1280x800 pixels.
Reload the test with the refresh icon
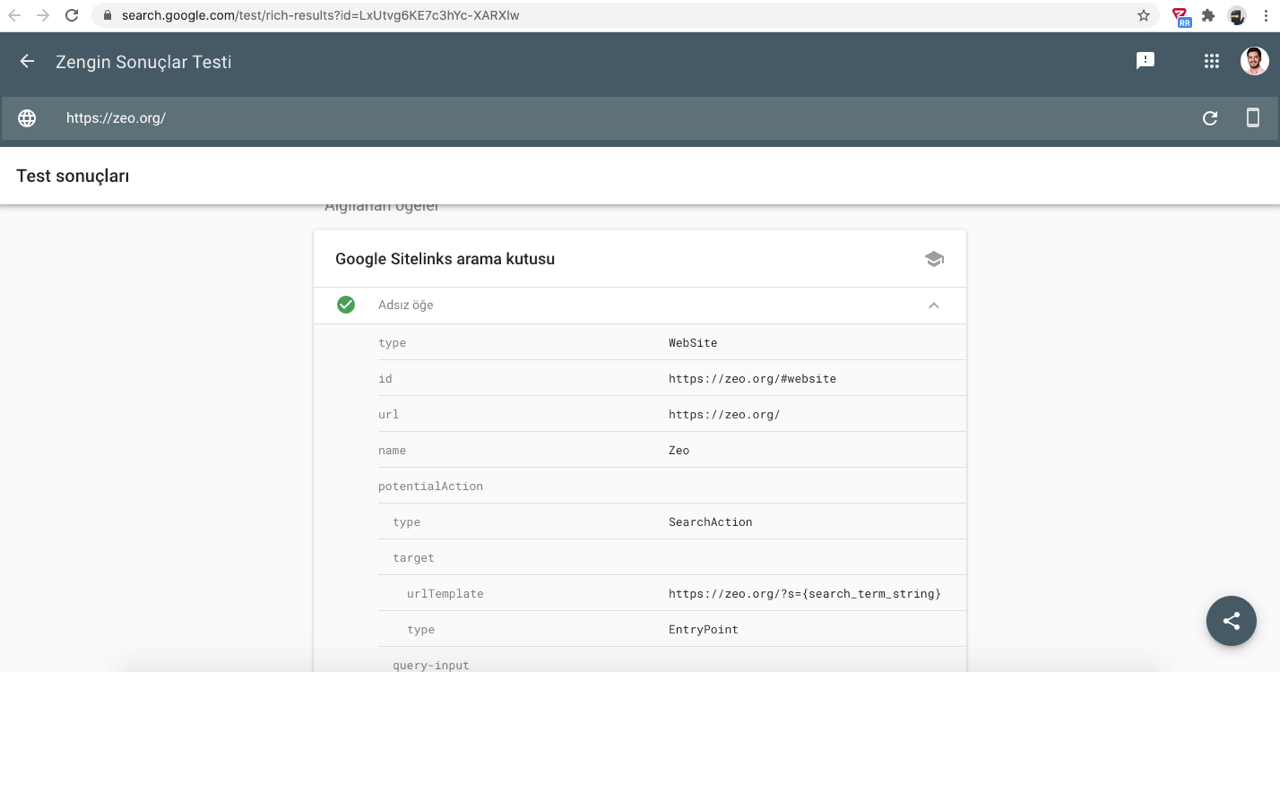pos(1209,117)
